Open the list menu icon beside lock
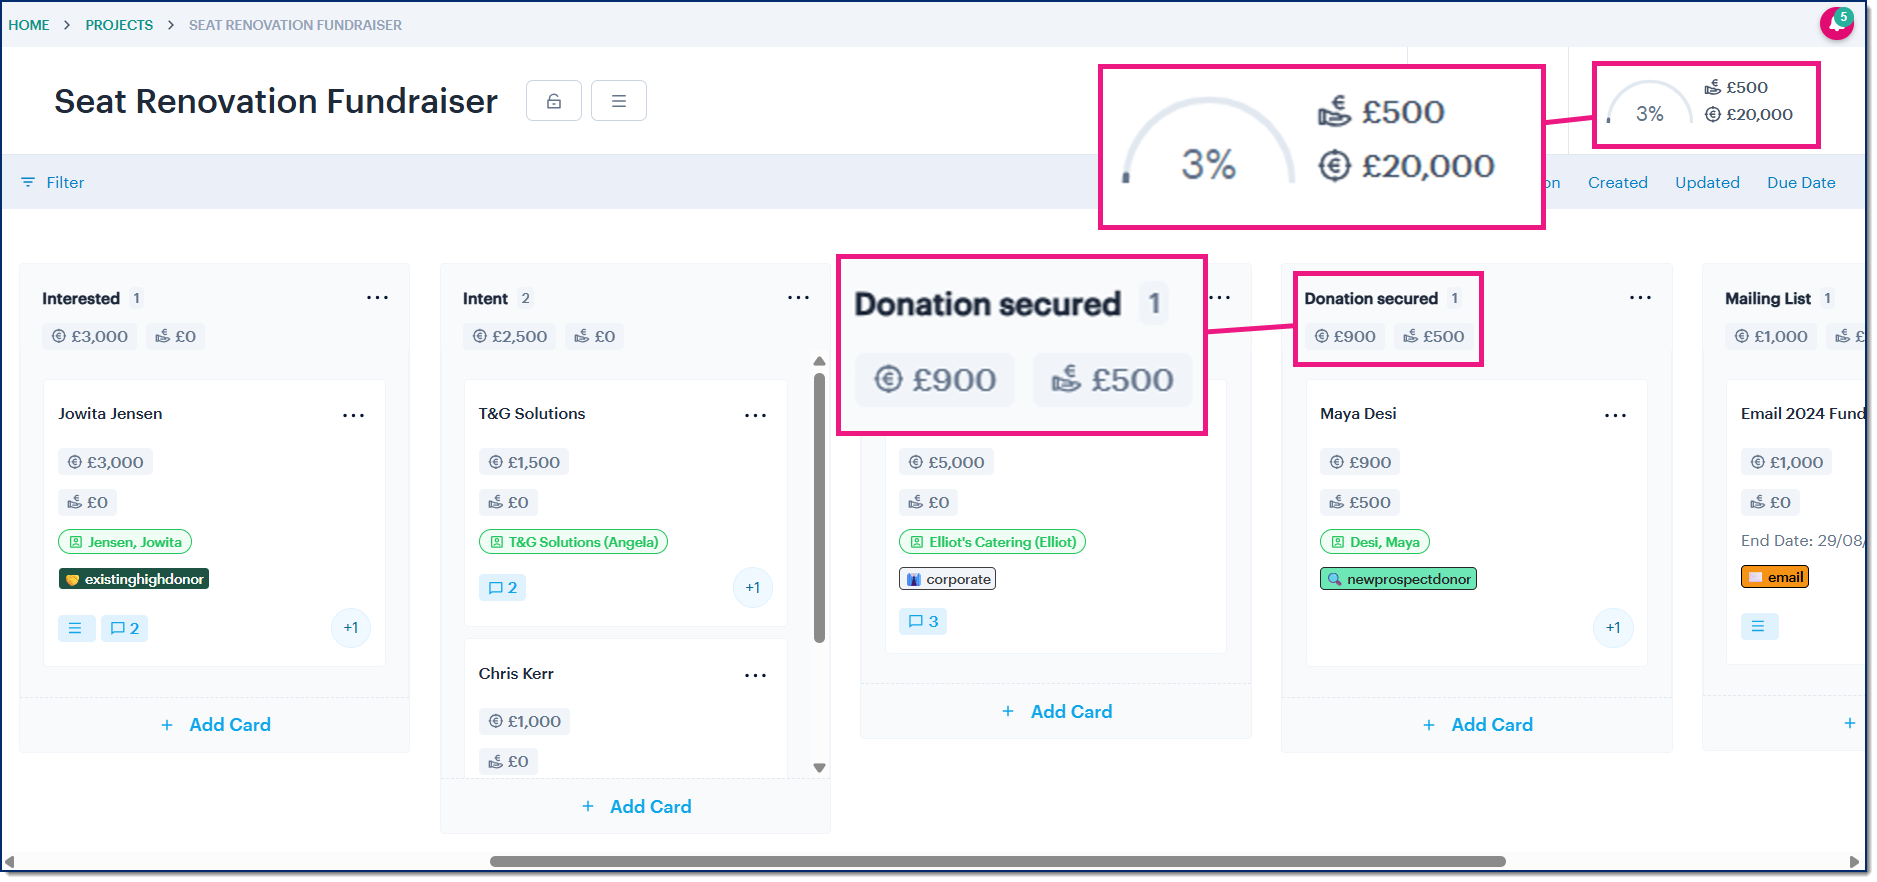Screen dimensions: 1877x882 pos(619,101)
